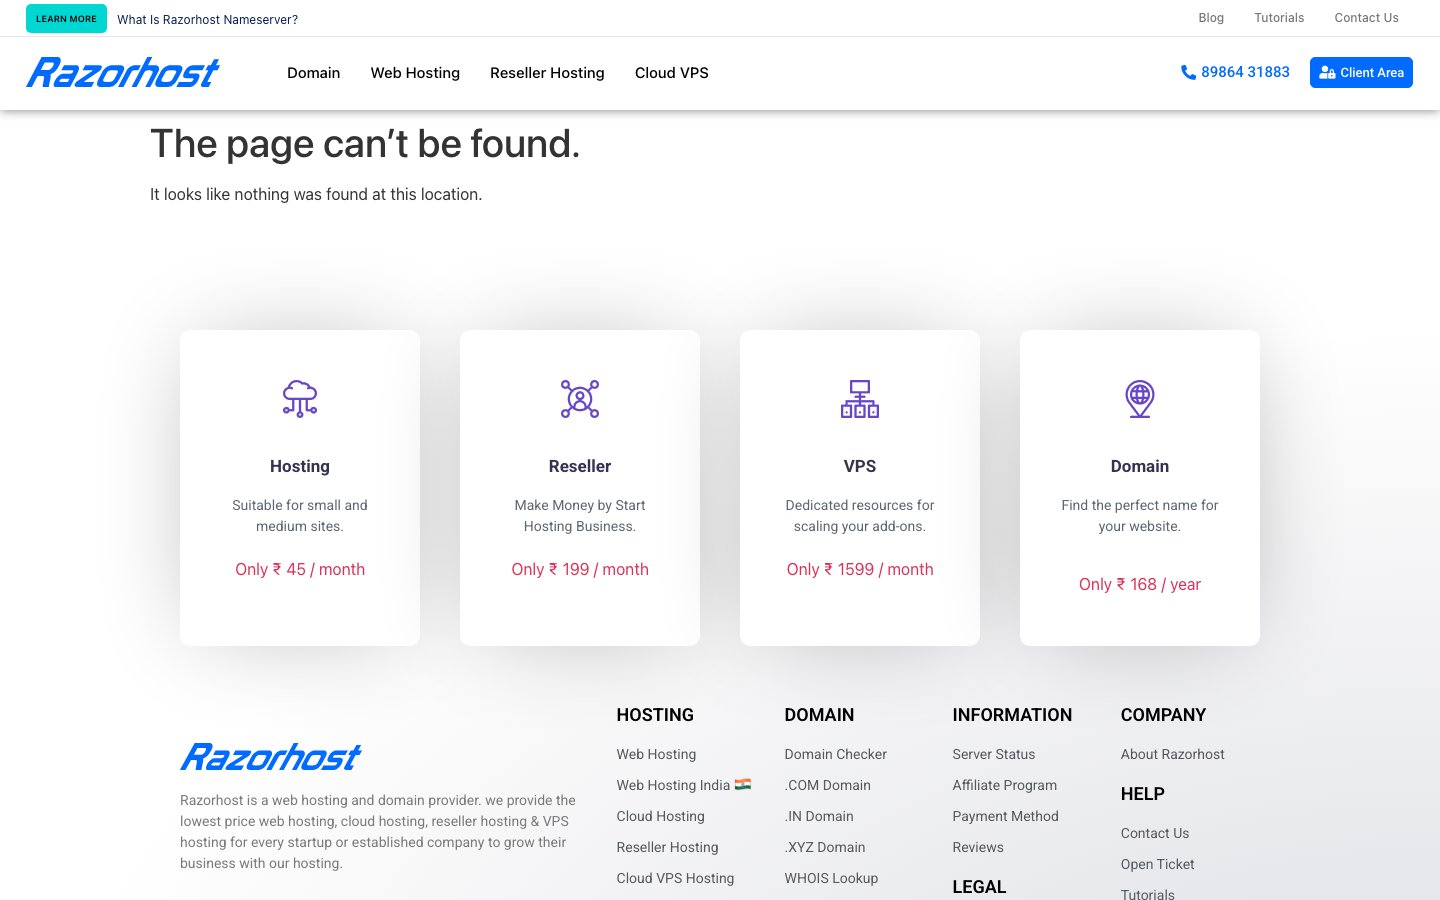The height and width of the screenshot is (900, 1440).
Task: Click 'What Is Razorhost Nameserver?' text
Action: (x=207, y=19)
